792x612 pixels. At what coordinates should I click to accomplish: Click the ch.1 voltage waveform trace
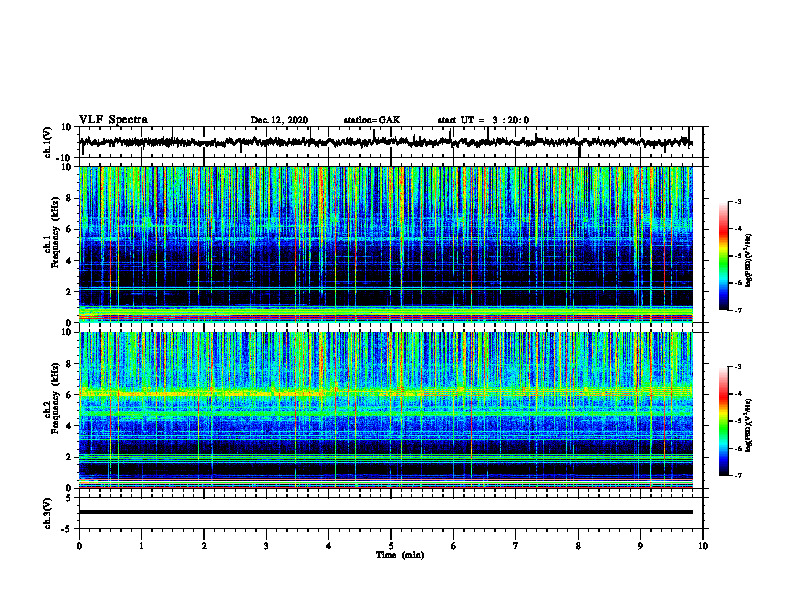pos(386,142)
